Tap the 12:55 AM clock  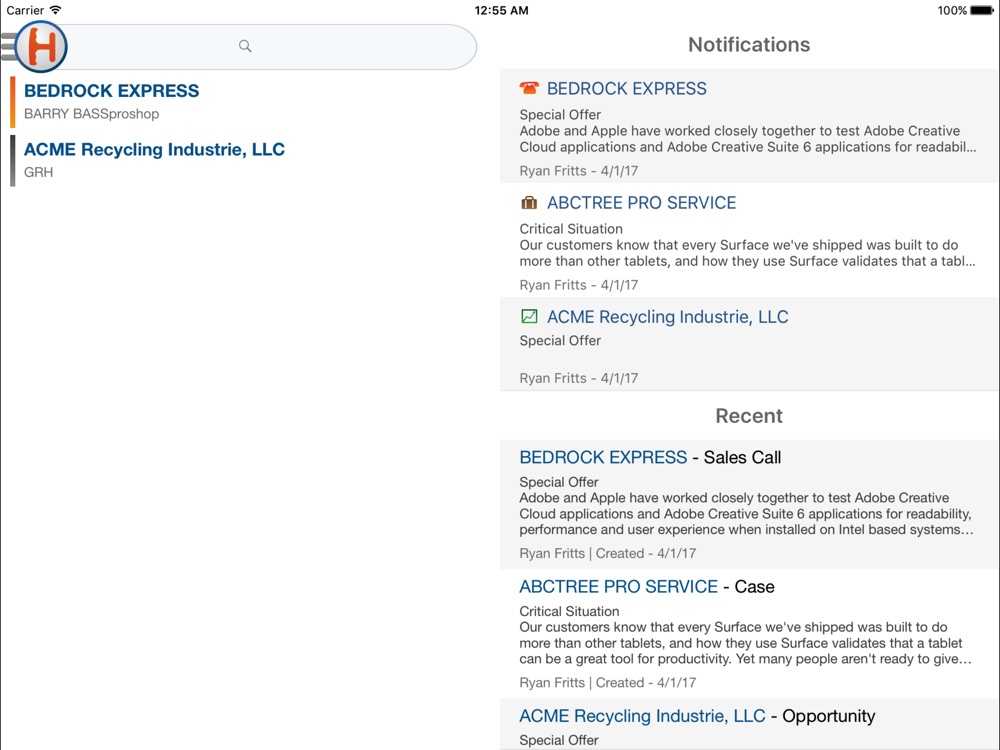tap(501, 10)
